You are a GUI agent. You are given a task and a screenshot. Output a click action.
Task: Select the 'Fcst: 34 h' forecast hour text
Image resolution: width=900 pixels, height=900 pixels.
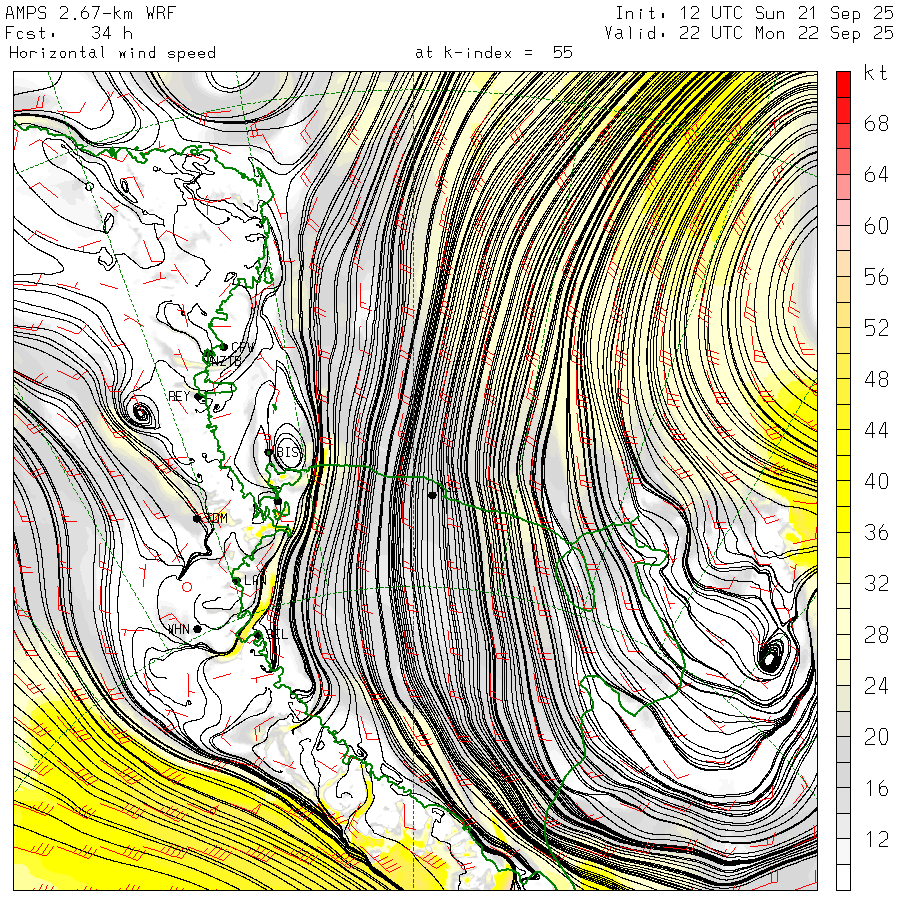tap(69, 33)
